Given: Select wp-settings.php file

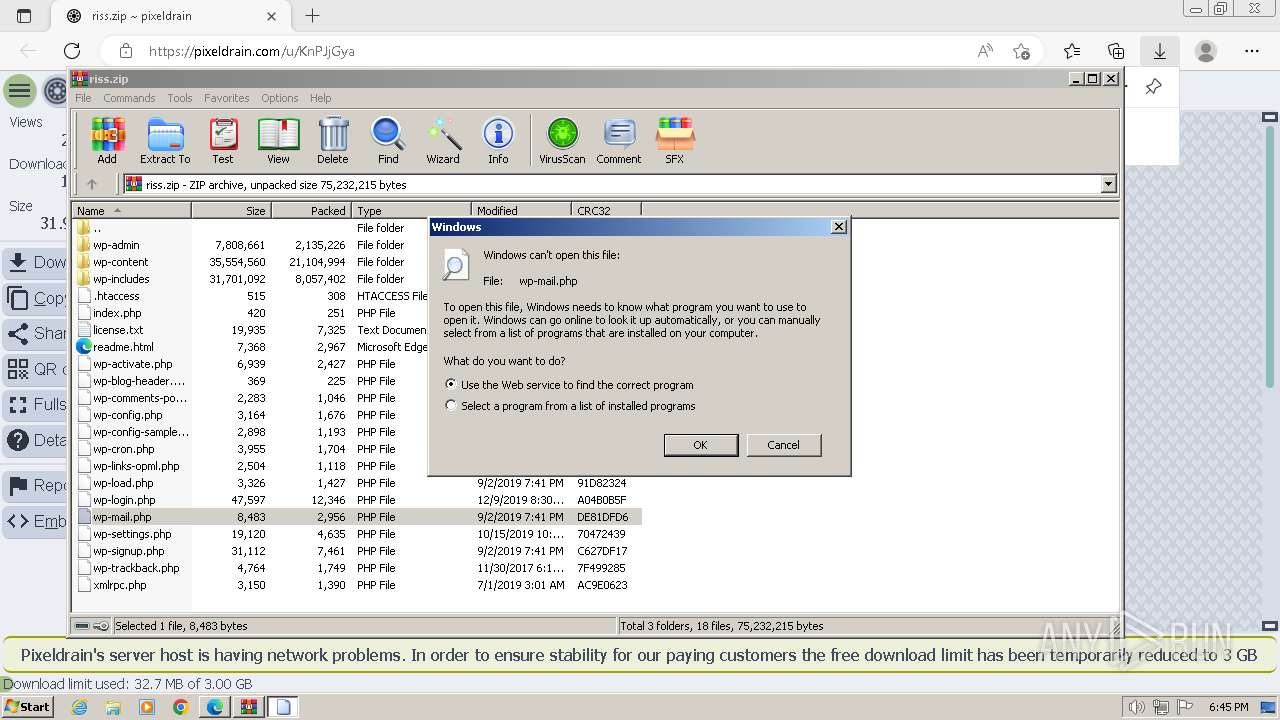Looking at the screenshot, I should coord(132,534).
